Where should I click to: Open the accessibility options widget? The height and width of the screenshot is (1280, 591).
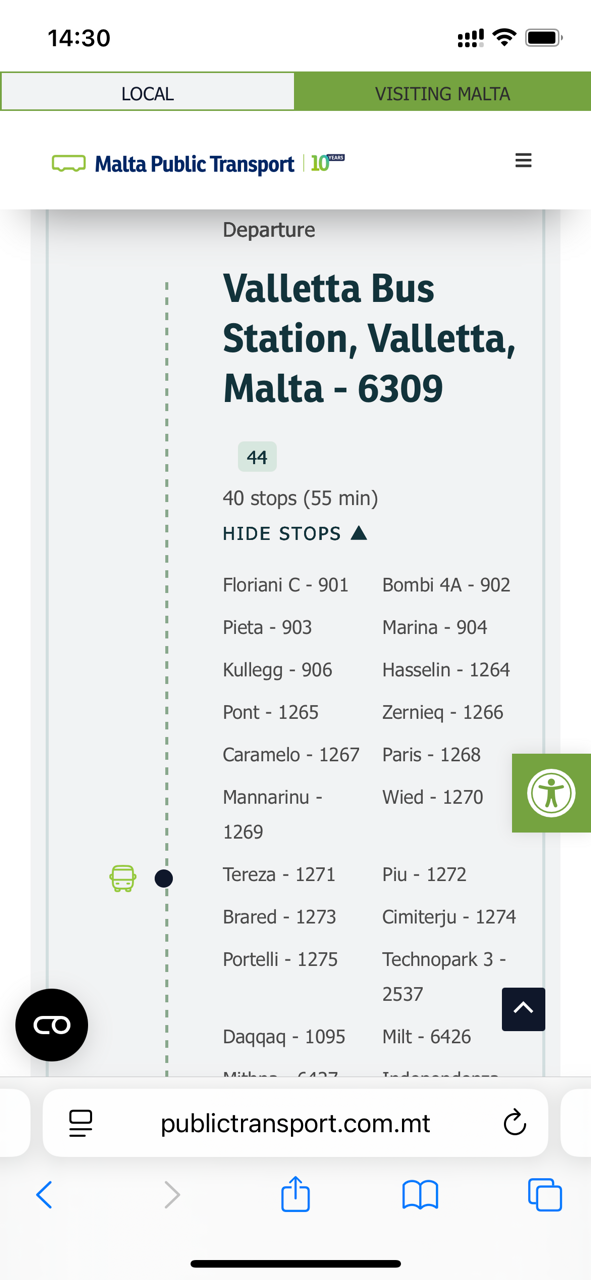click(x=551, y=793)
